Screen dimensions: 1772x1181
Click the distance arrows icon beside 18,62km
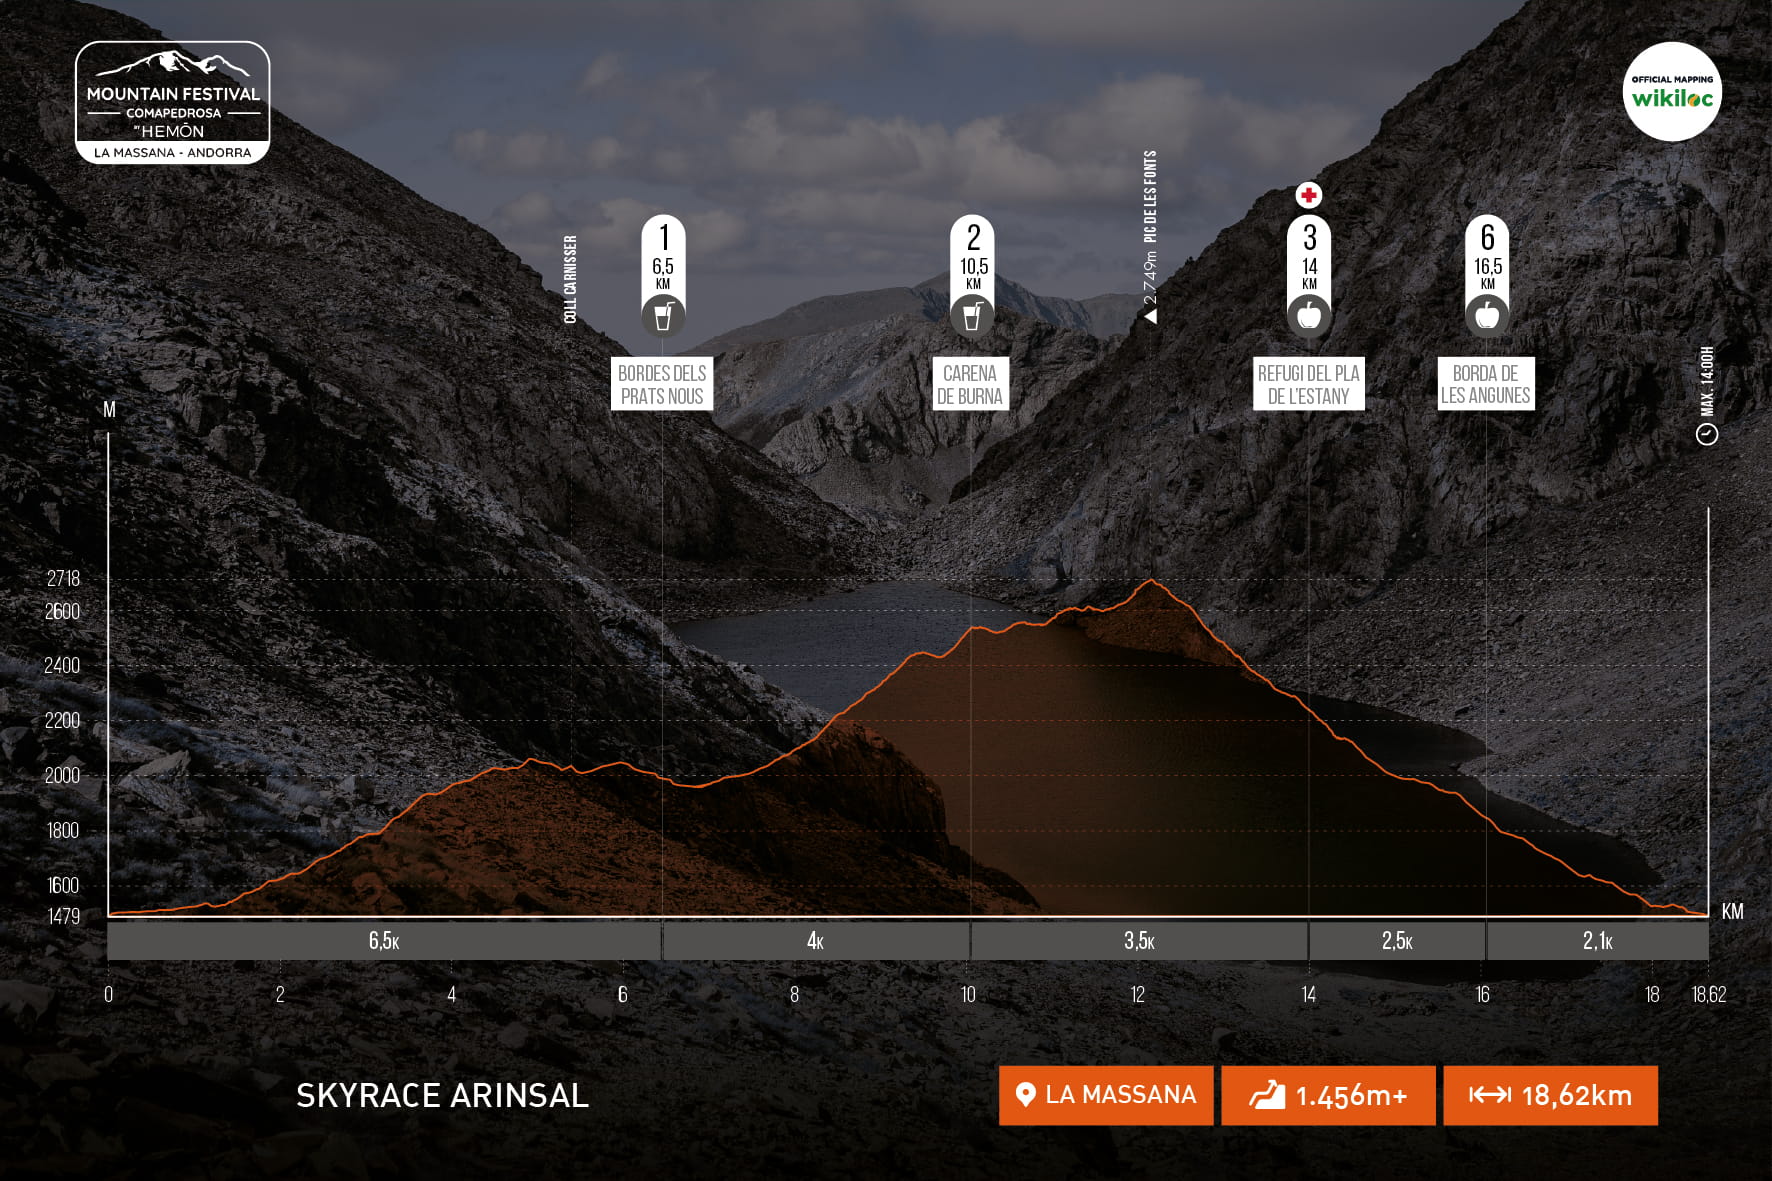1489,1095
